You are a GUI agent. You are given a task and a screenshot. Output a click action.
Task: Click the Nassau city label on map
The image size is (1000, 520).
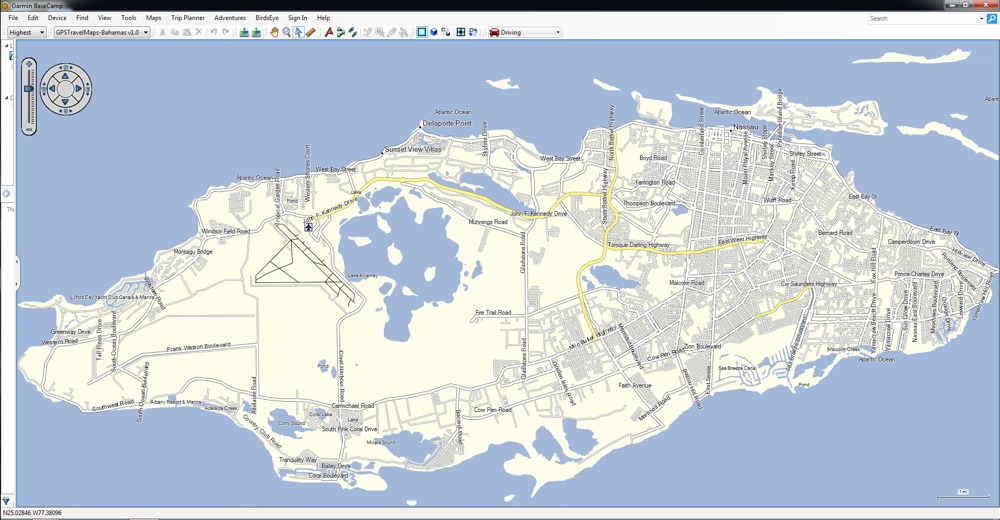pyautogui.click(x=746, y=127)
